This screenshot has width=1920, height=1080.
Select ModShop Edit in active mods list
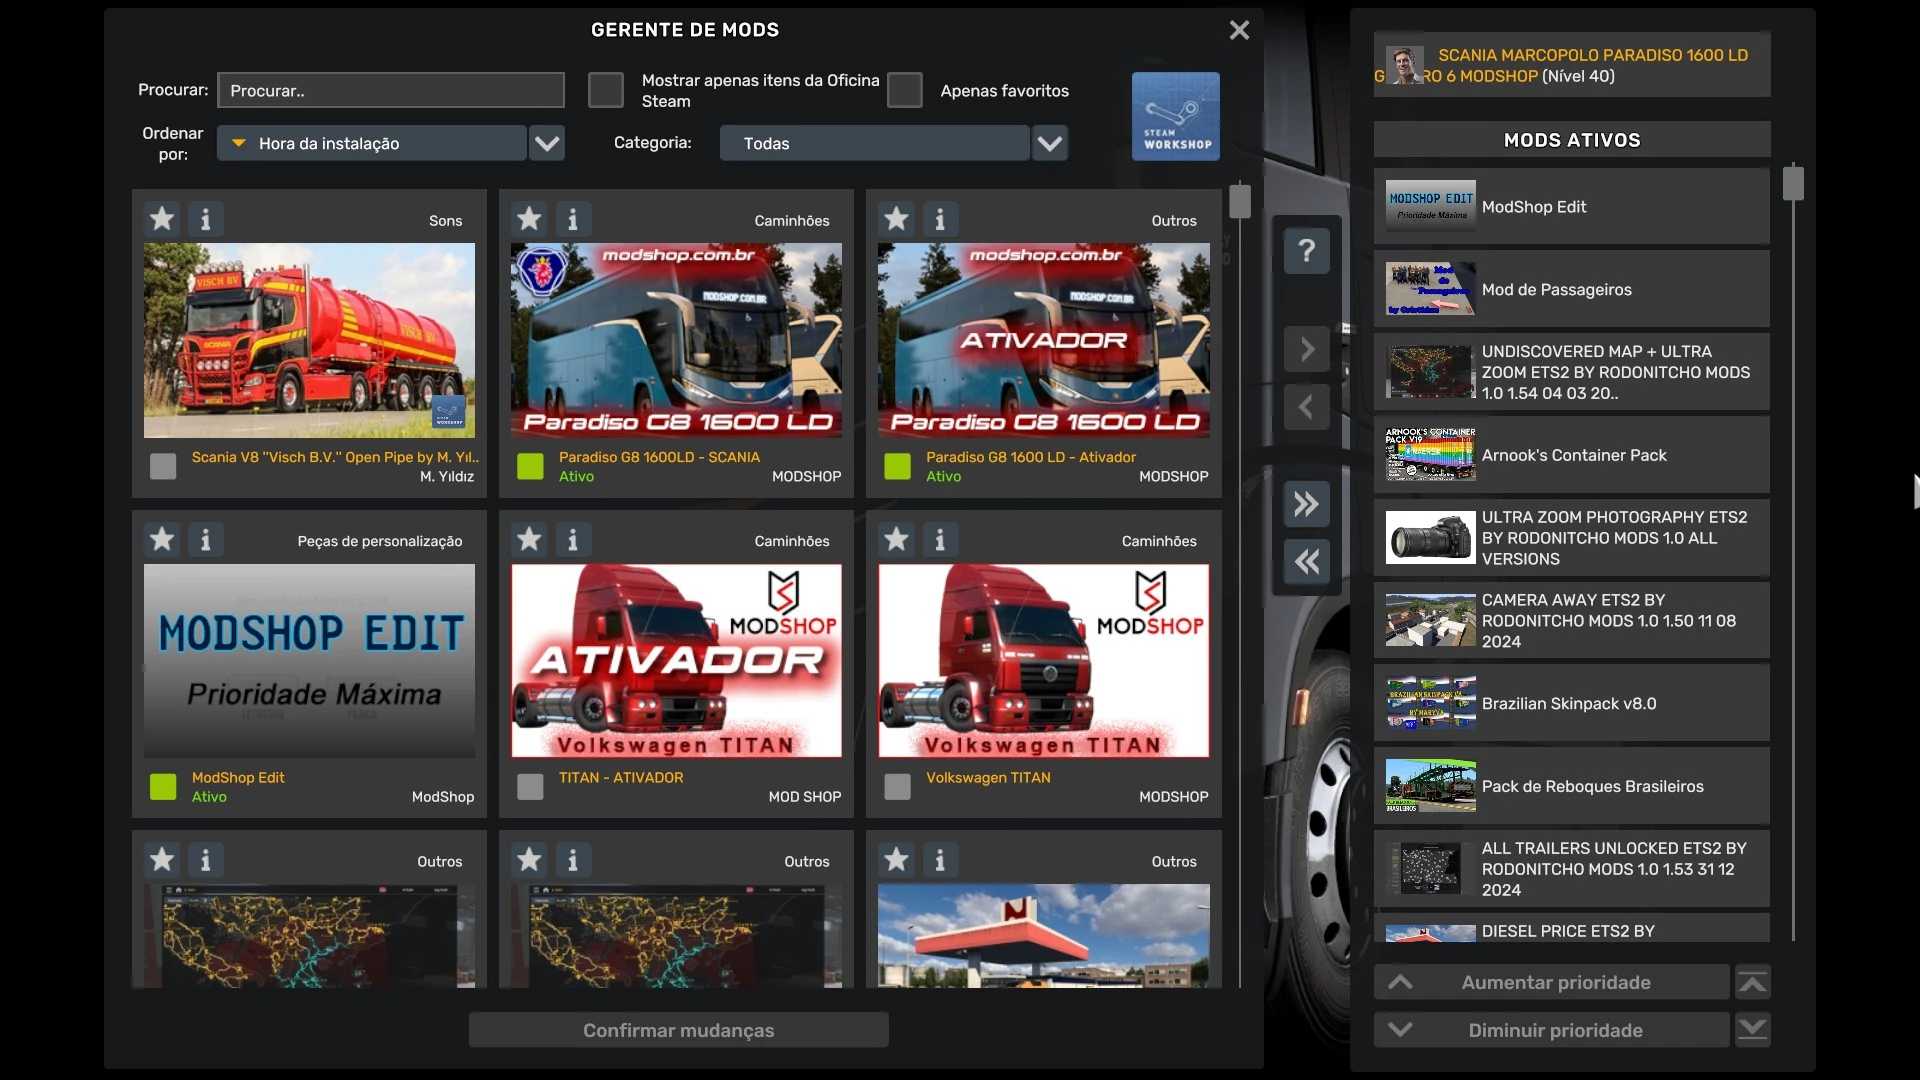tap(1571, 207)
